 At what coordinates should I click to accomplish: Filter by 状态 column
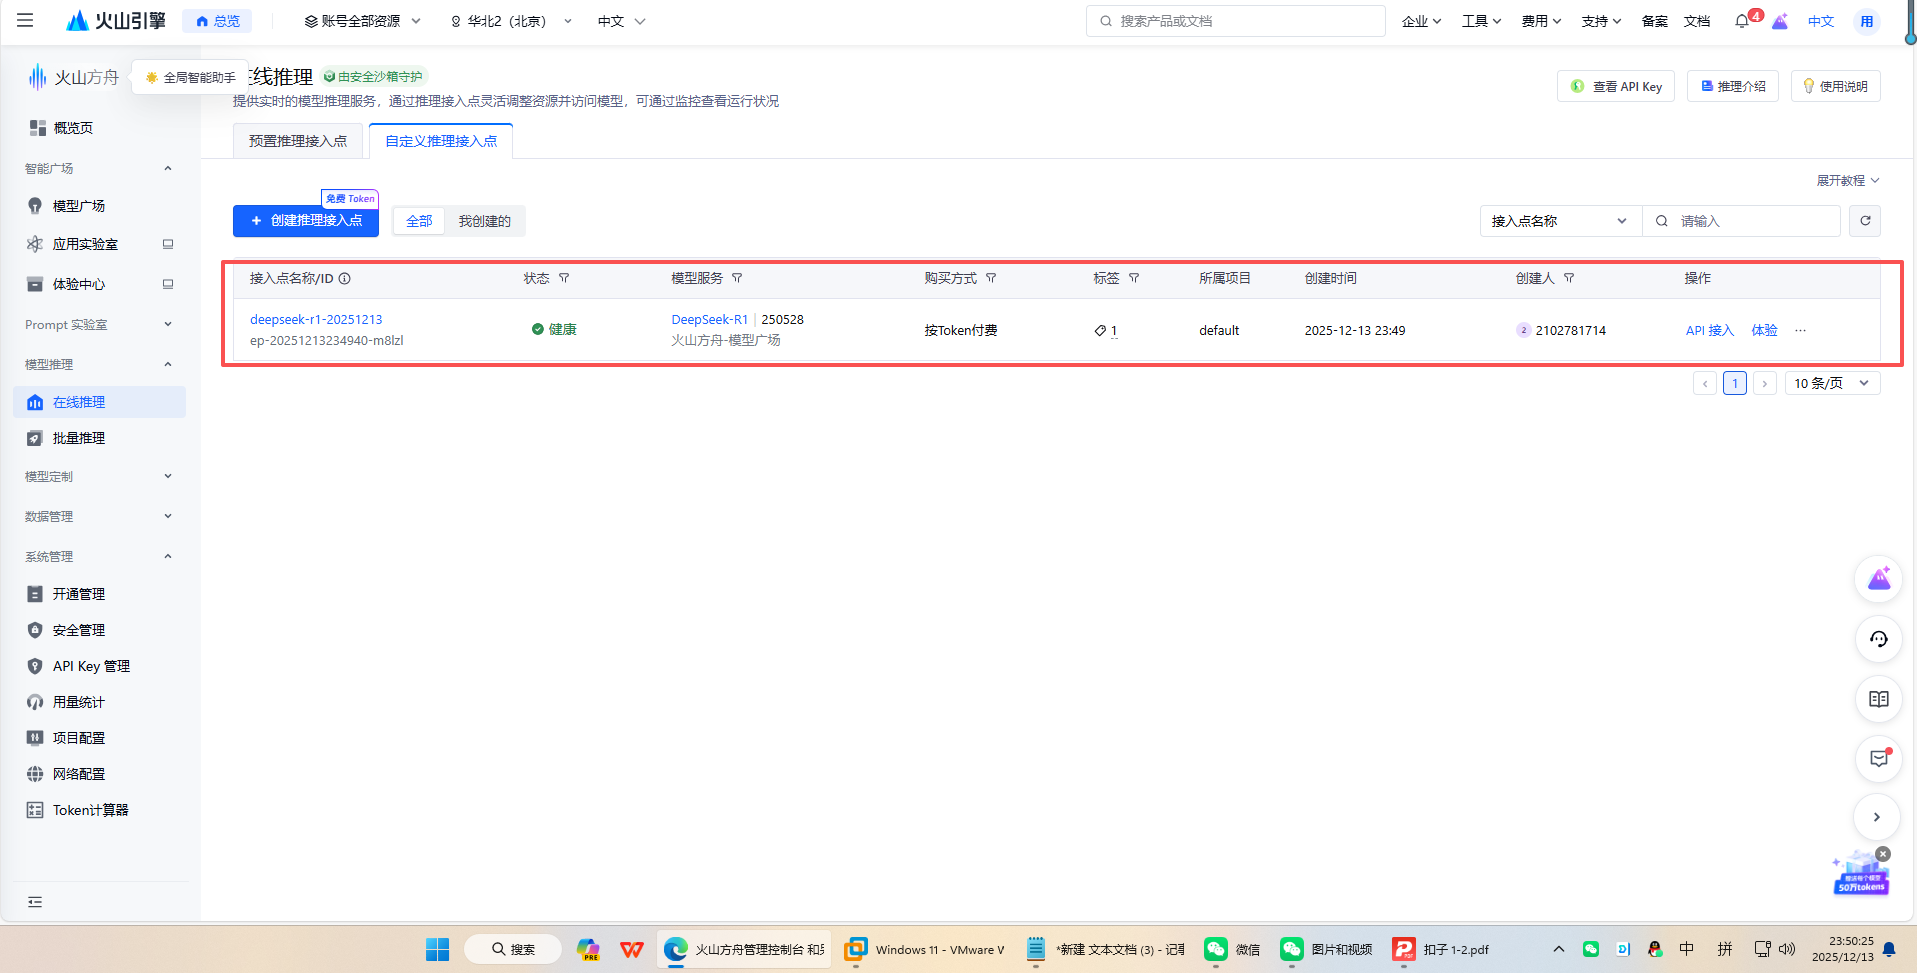pos(564,278)
